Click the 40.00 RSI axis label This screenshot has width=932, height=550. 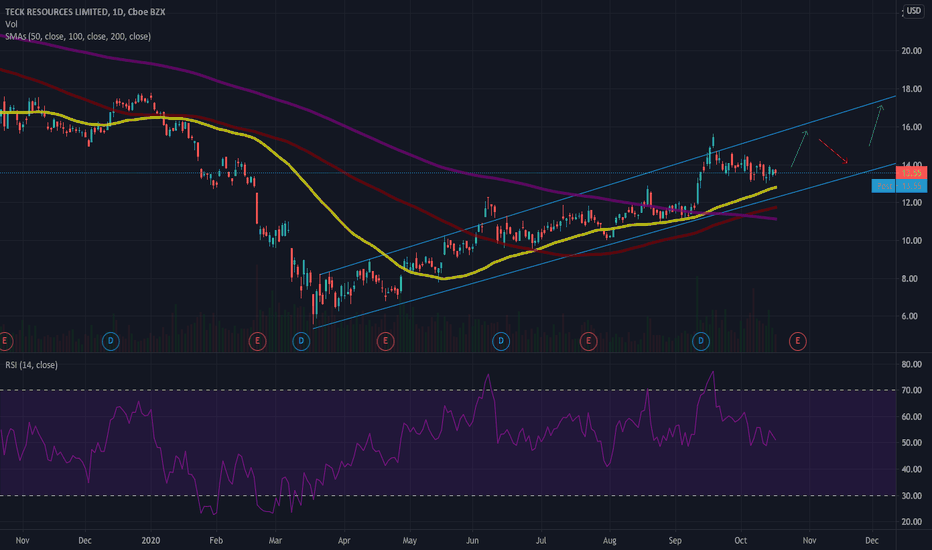911,469
